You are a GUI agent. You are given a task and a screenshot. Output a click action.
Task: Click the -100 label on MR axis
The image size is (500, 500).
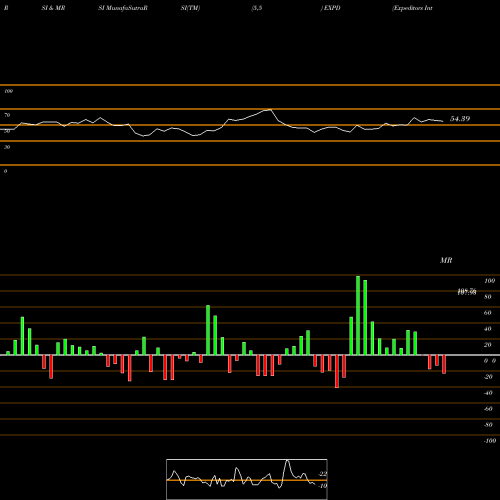click(x=490, y=441)
